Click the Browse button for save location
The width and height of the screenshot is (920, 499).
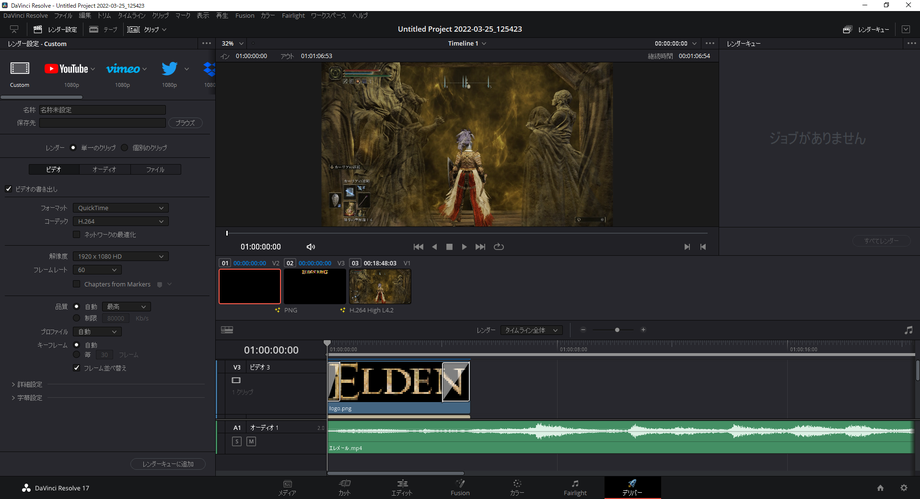185,123
